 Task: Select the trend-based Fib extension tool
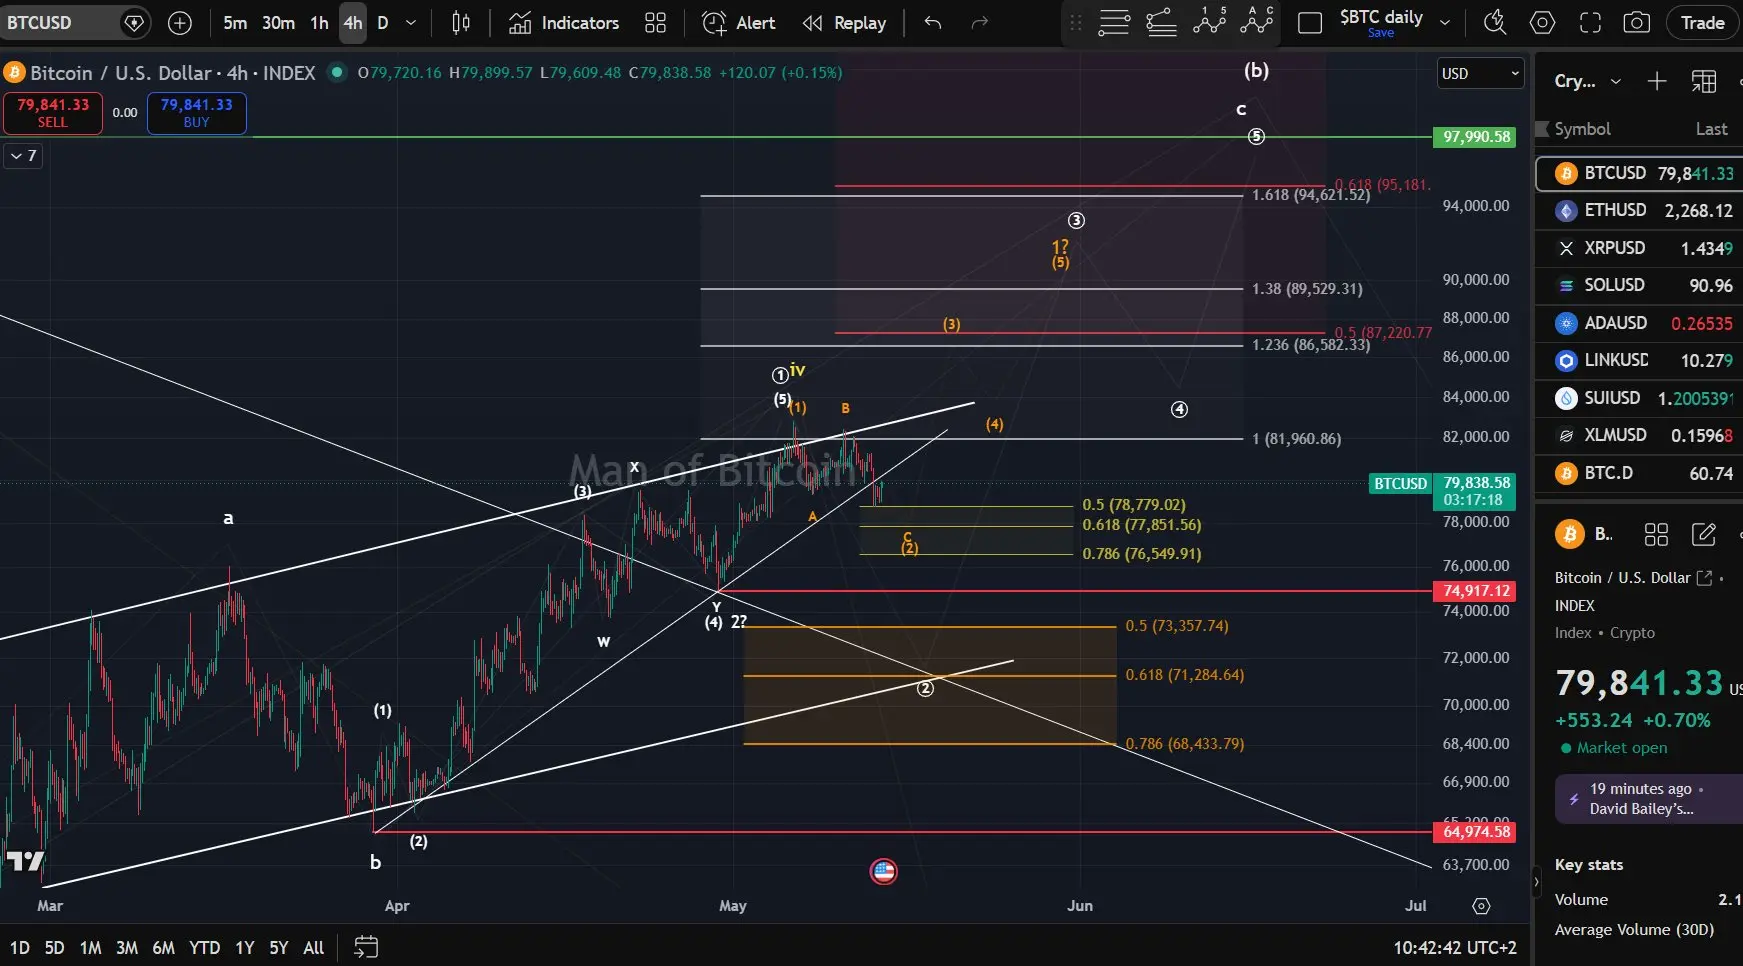[x=1161, y=22]
